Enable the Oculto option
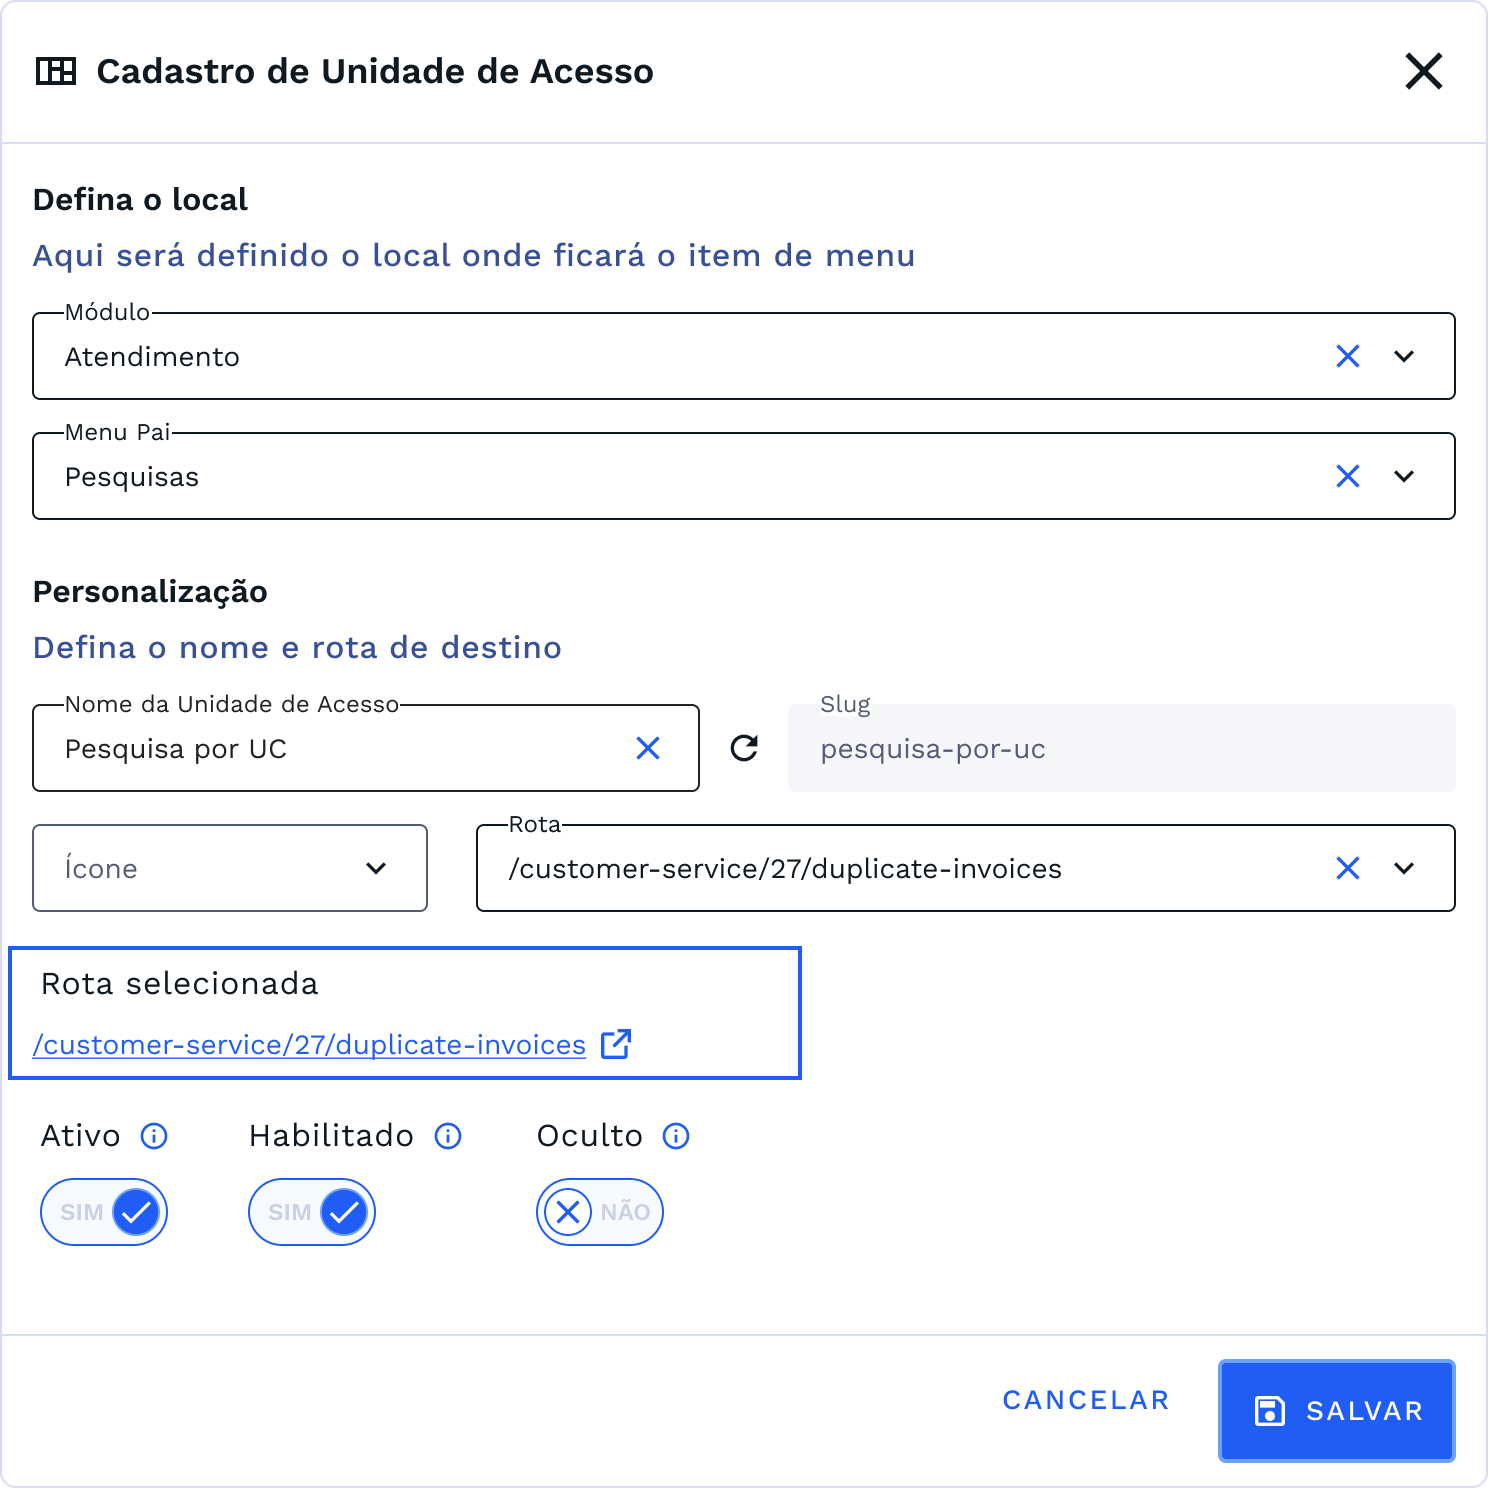Viewport: 1488px width, 1488px height. click(598, 1211)
